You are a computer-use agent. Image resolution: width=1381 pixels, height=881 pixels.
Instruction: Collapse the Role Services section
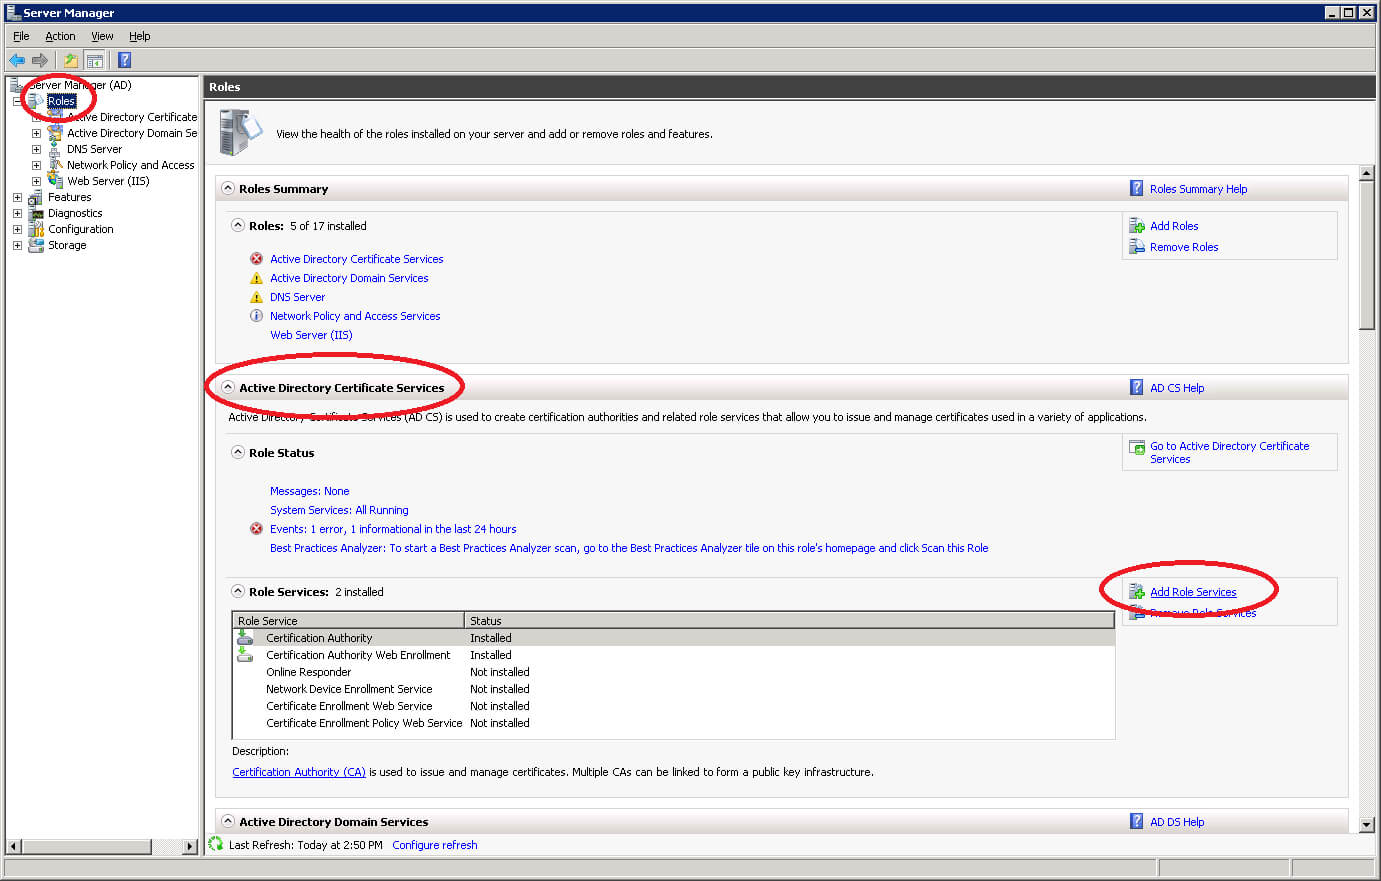tap(238, 591)
